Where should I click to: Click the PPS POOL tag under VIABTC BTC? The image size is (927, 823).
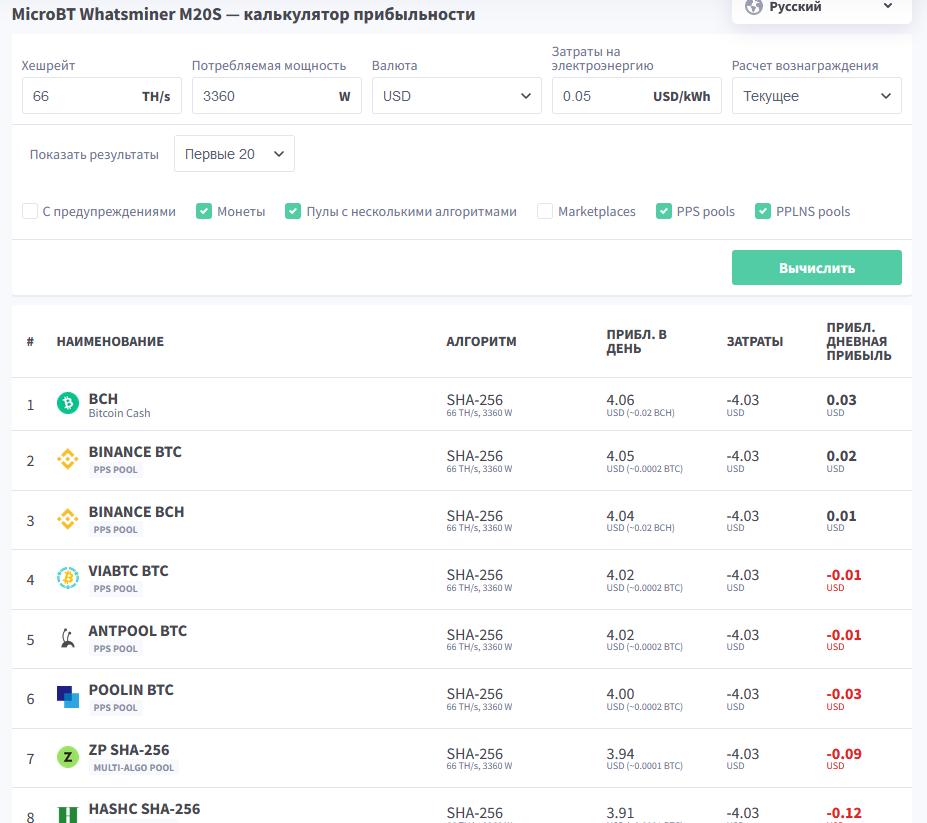click(x=115, y=588)
